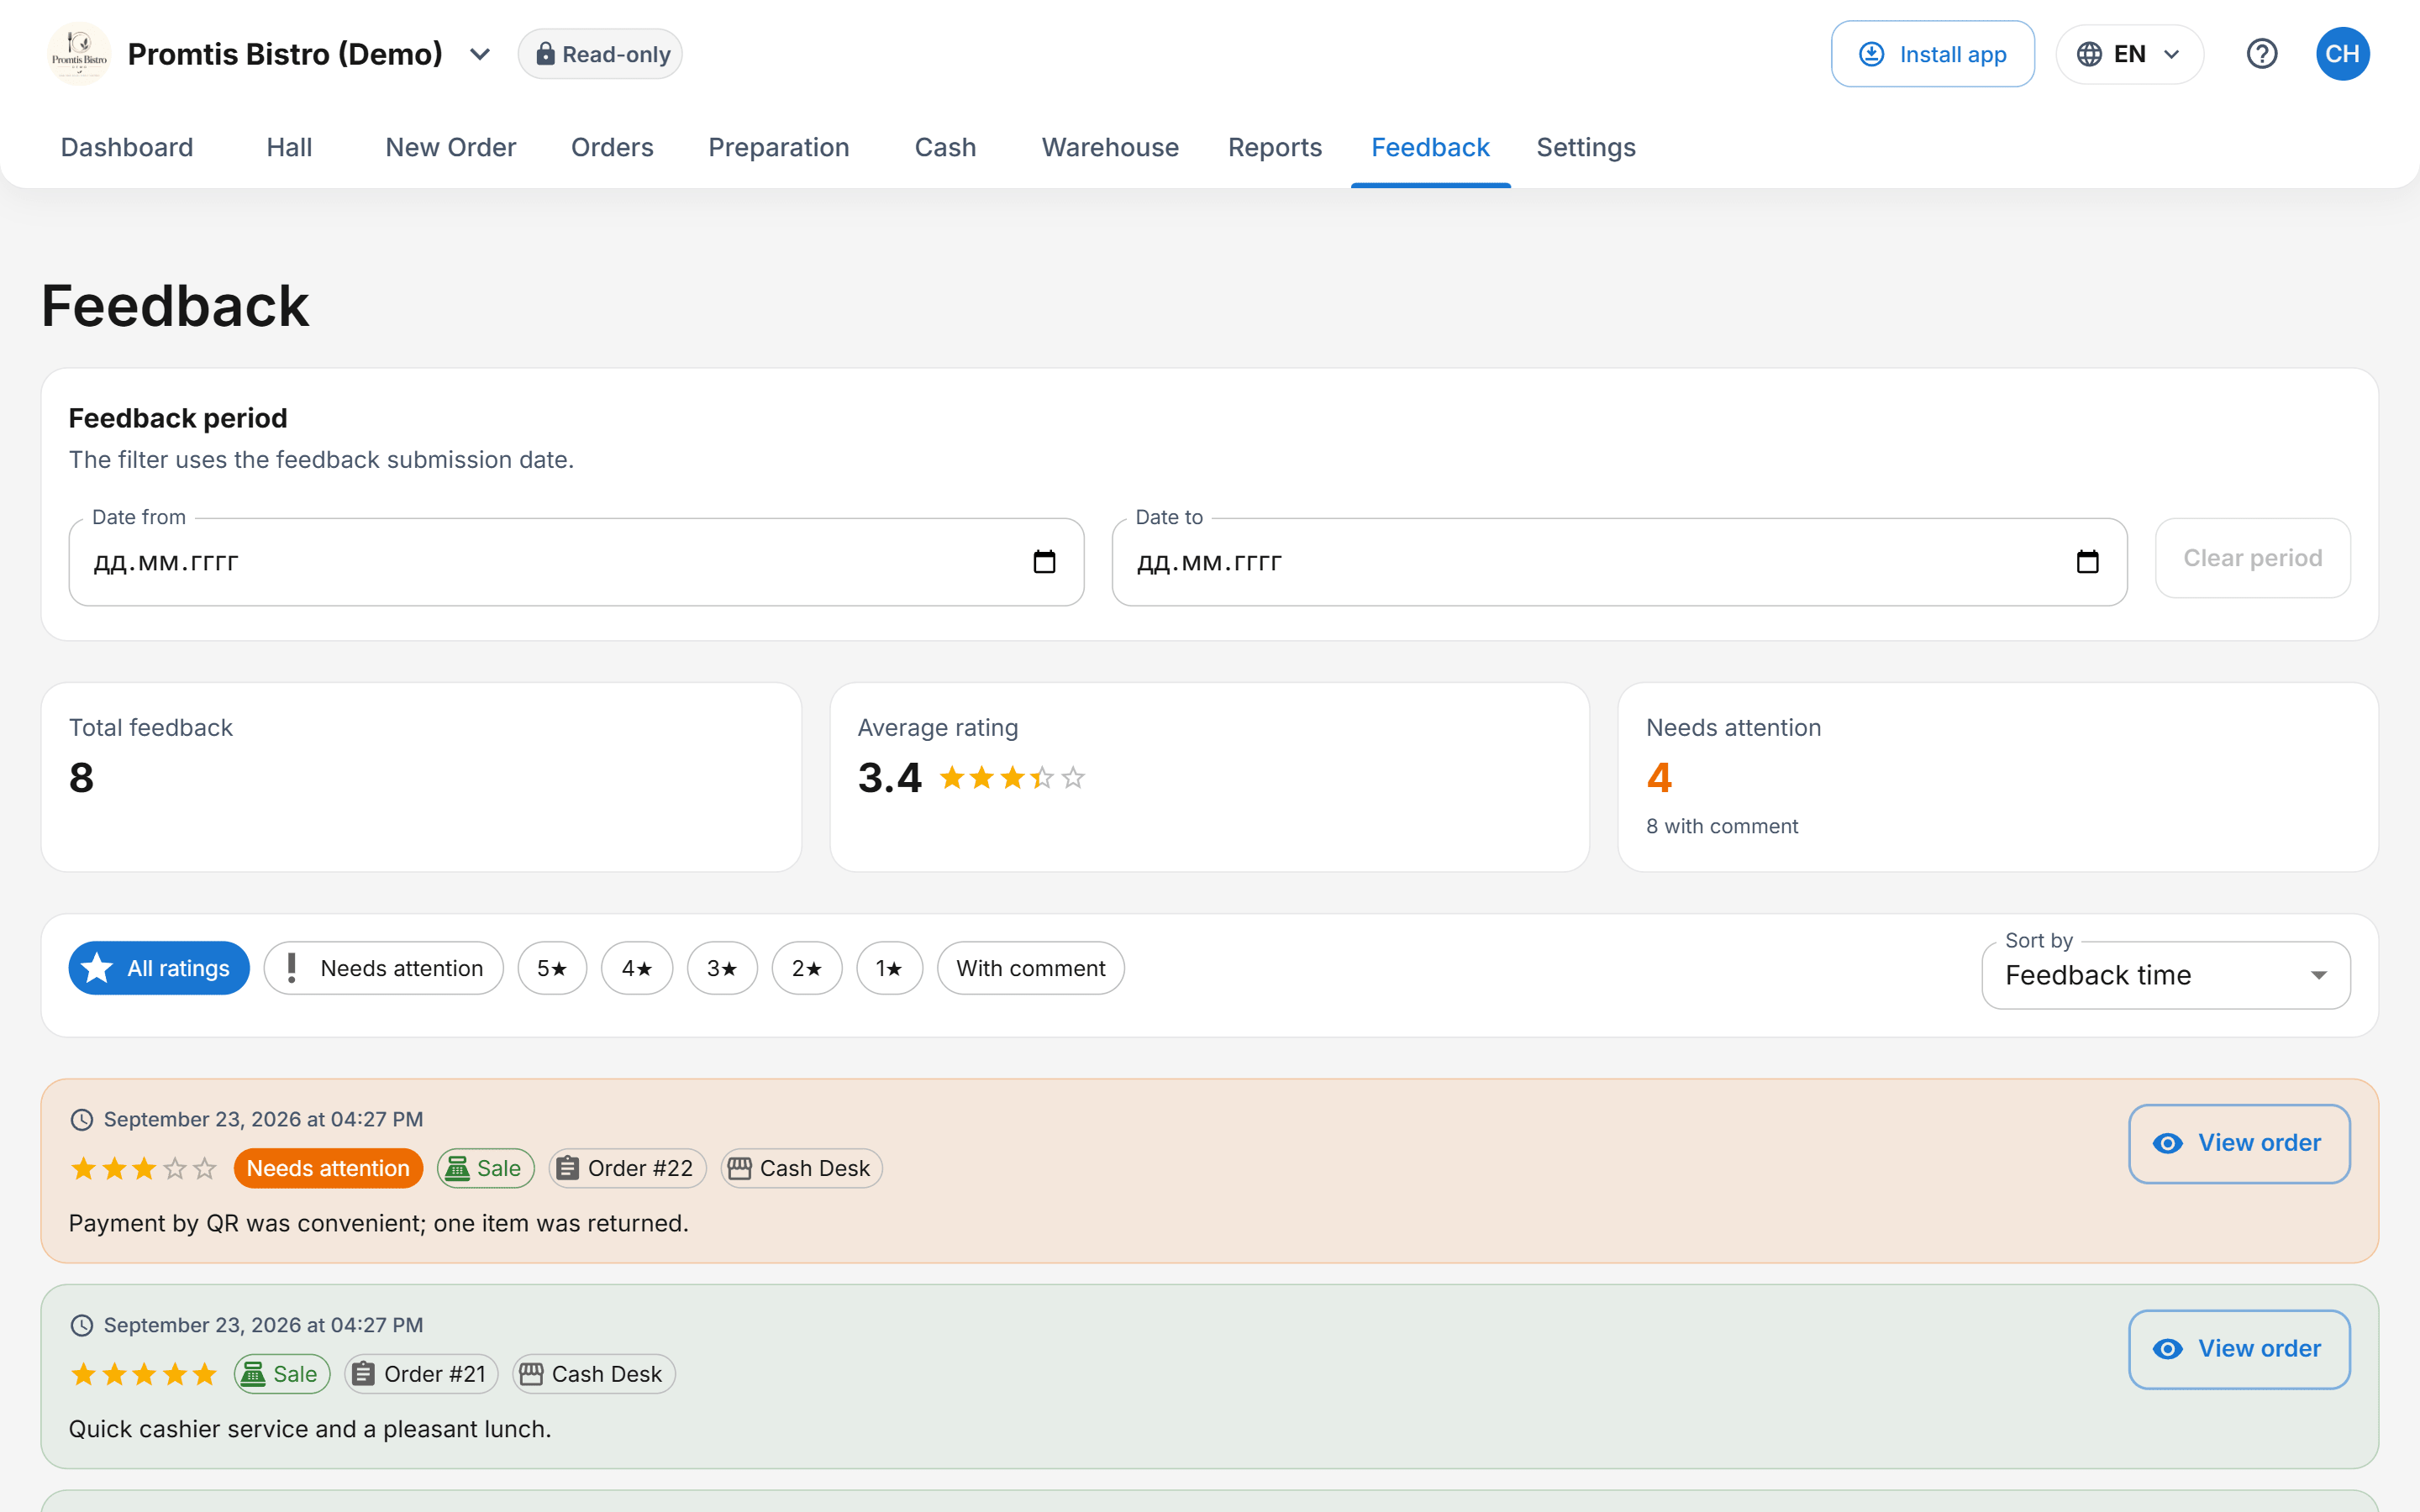Image resolution: width=2420 pixels, height=1512 pixels.
Task: Open the Settings tab
Action: click(x=1586, y=147)
